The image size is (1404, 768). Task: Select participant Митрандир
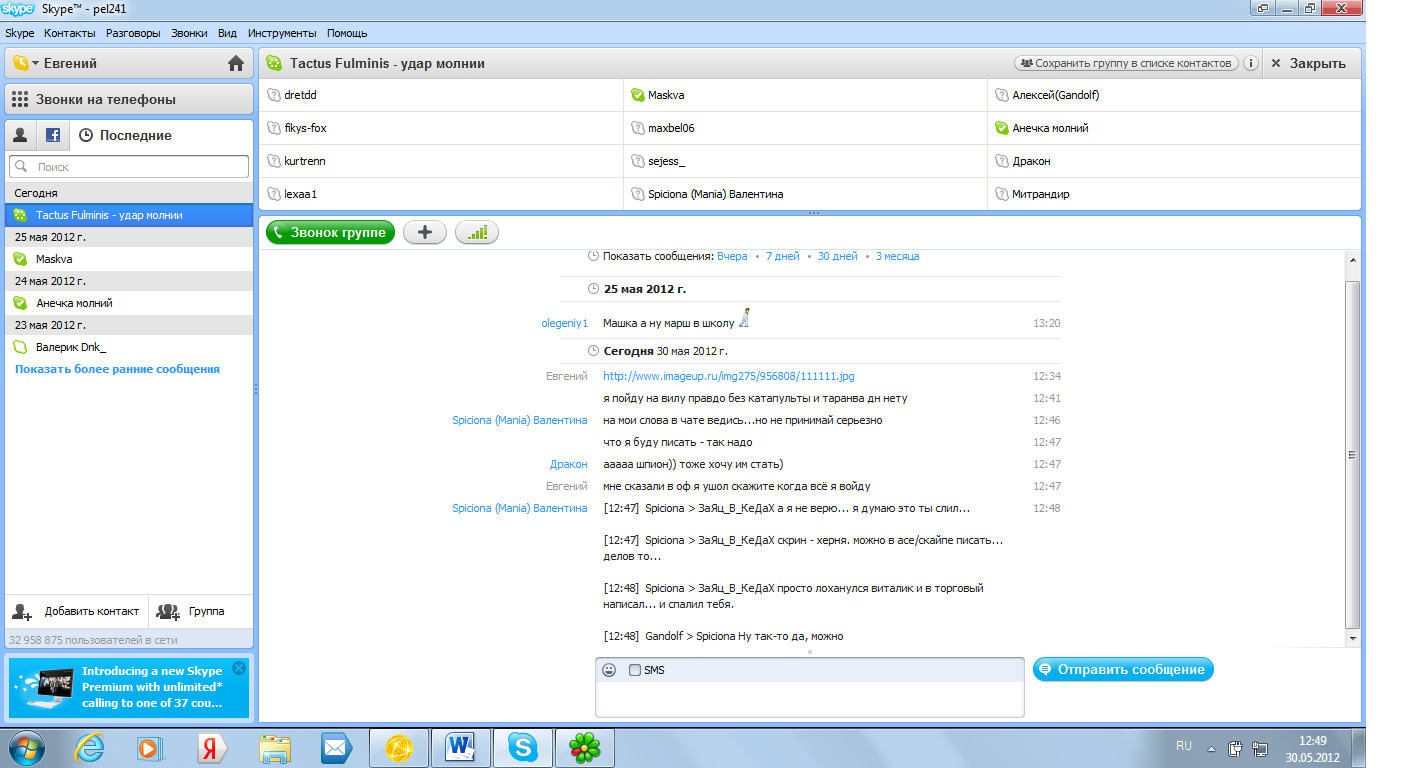[1174, 194]
